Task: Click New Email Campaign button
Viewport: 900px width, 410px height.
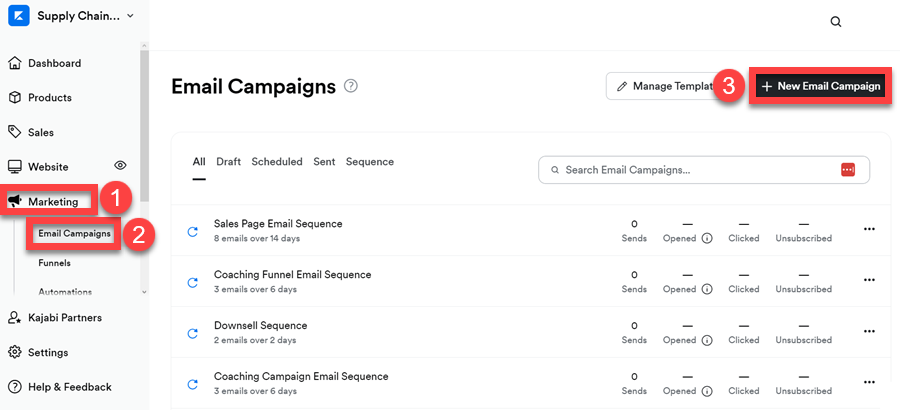Action: (x=820, y=87)
